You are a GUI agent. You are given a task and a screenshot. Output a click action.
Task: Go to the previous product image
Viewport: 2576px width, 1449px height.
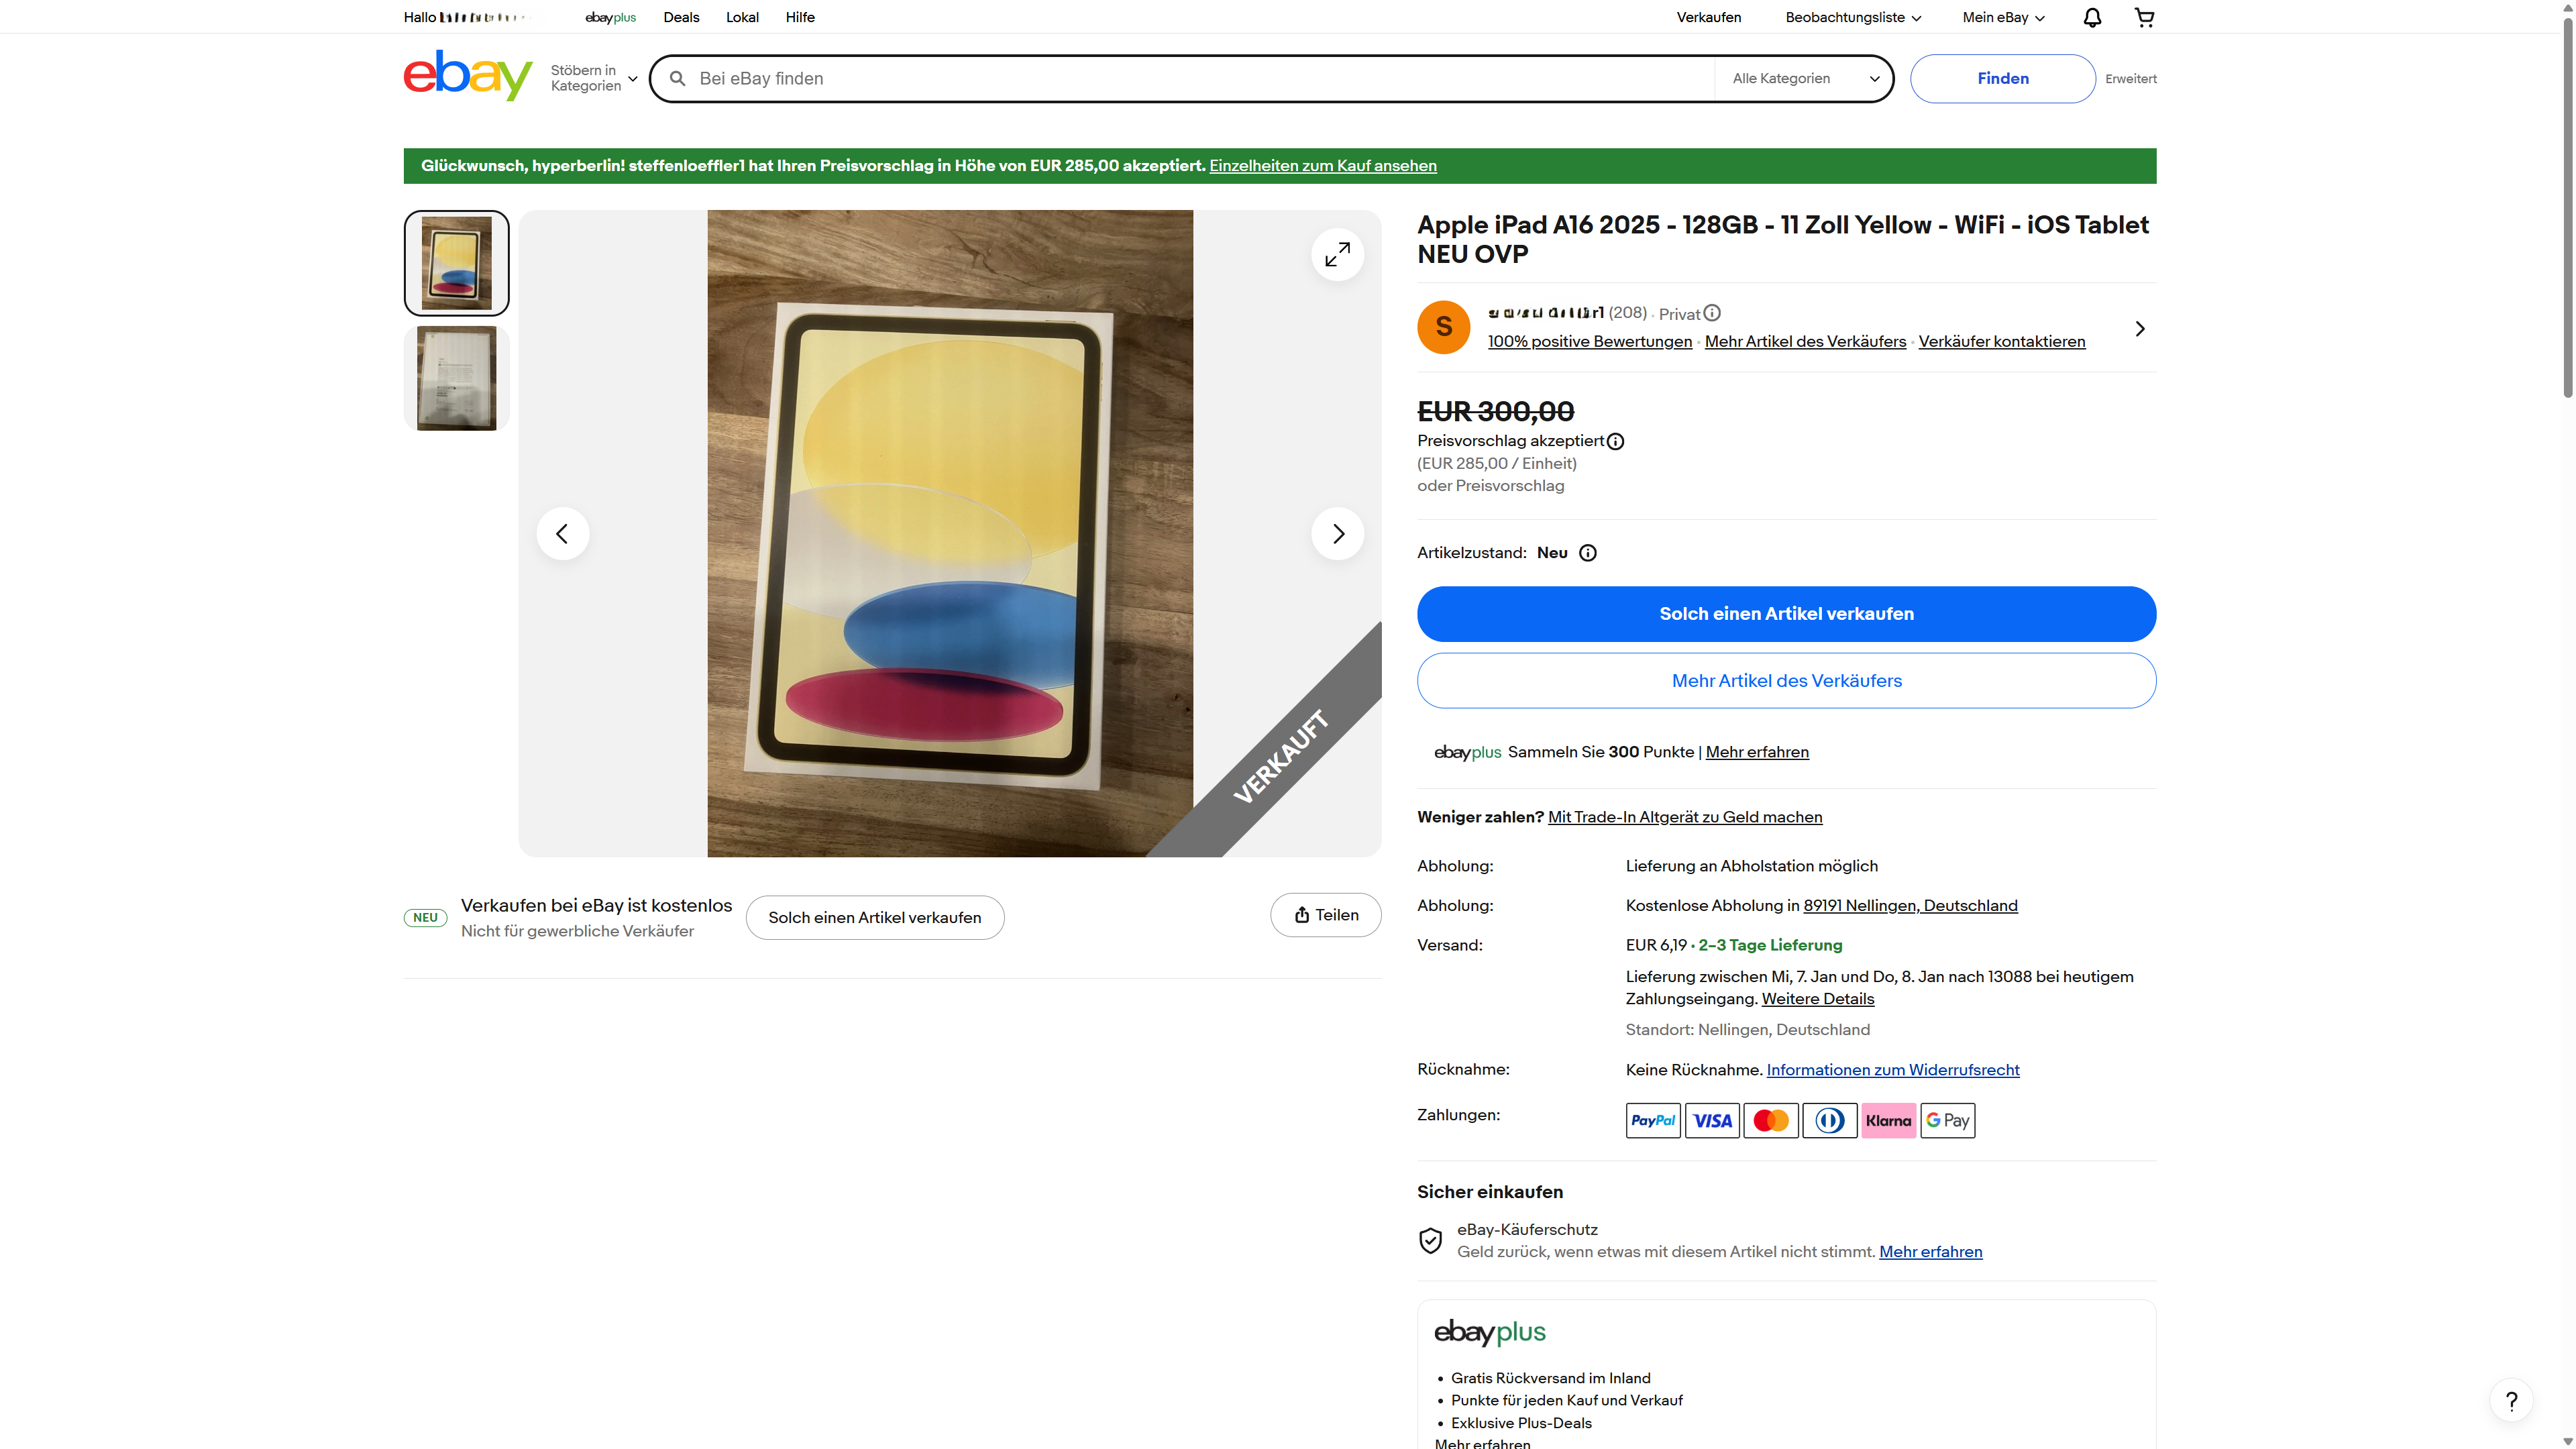pyautogui.click(x=562, y=534)
